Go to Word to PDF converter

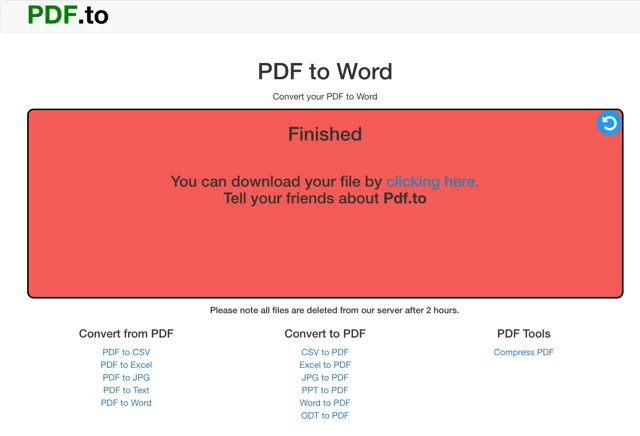coord(325,403)
